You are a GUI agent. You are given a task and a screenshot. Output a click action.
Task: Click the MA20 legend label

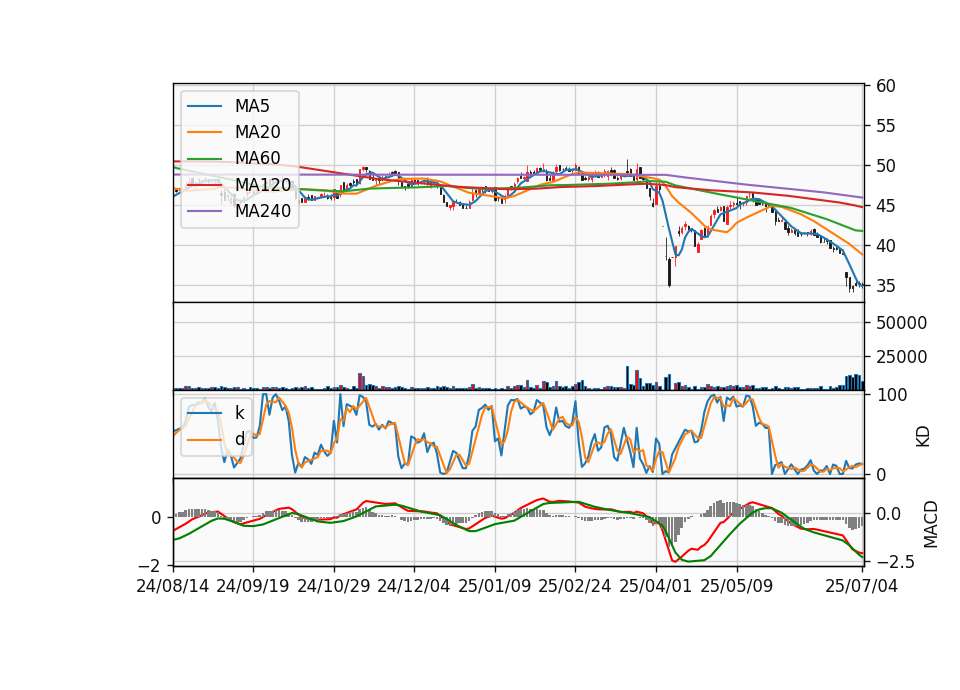pyautogui.click(x=257, y=132)
